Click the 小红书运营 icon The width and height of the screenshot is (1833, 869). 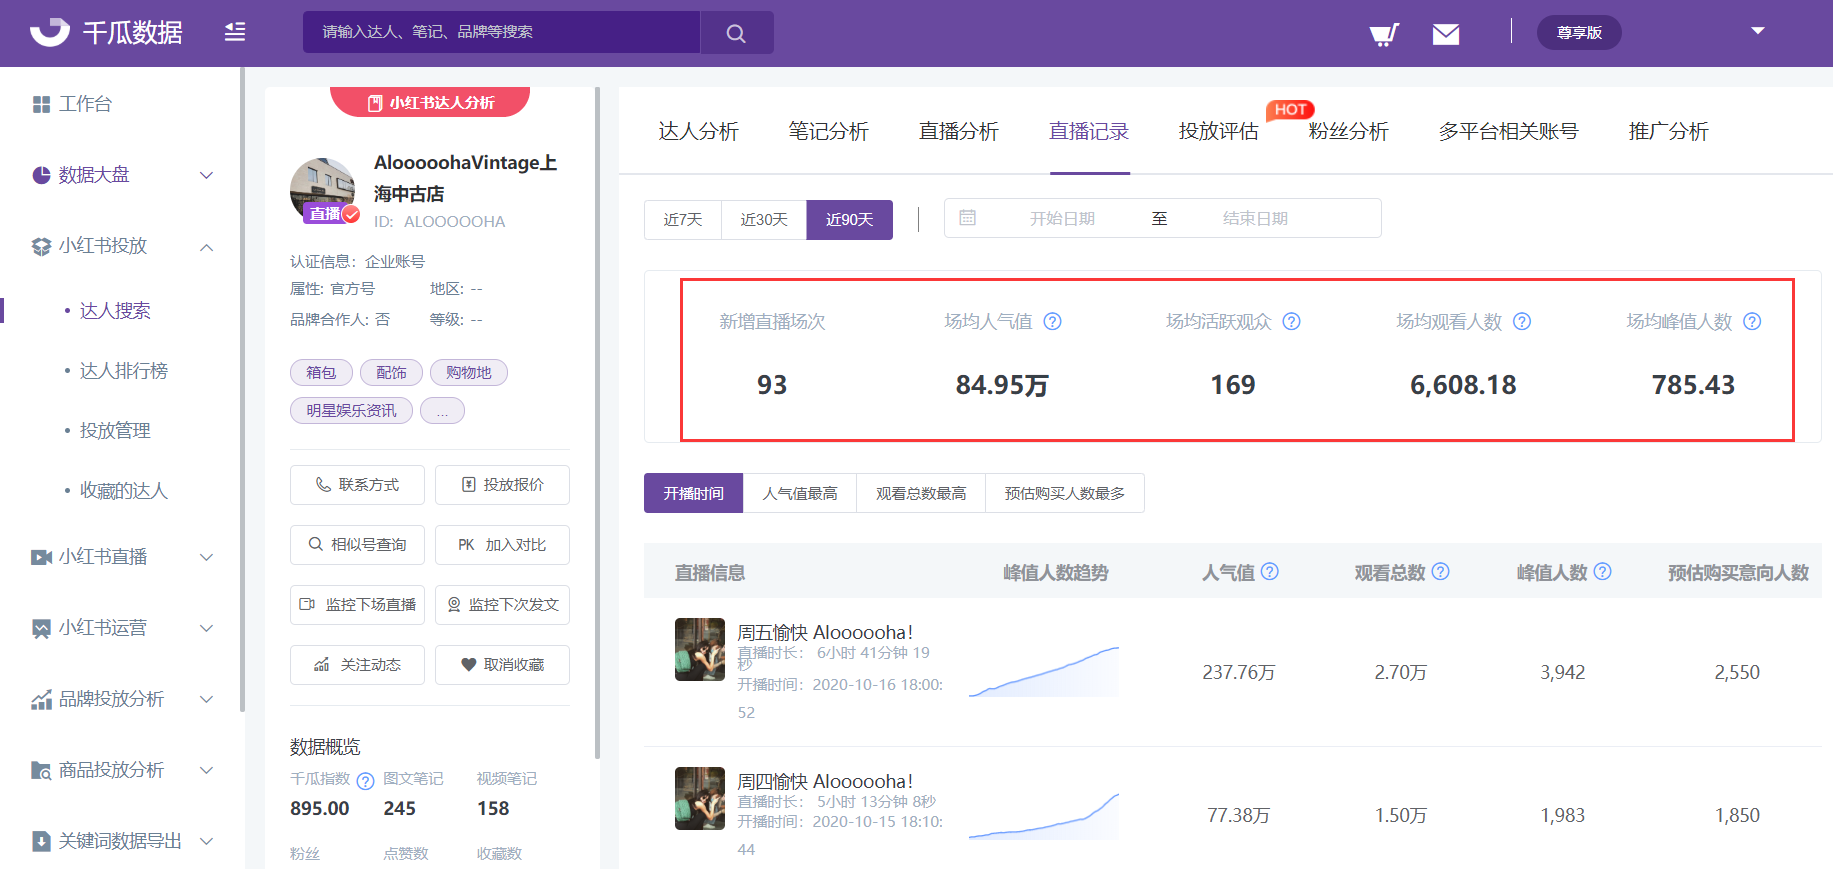pos(41,628)
